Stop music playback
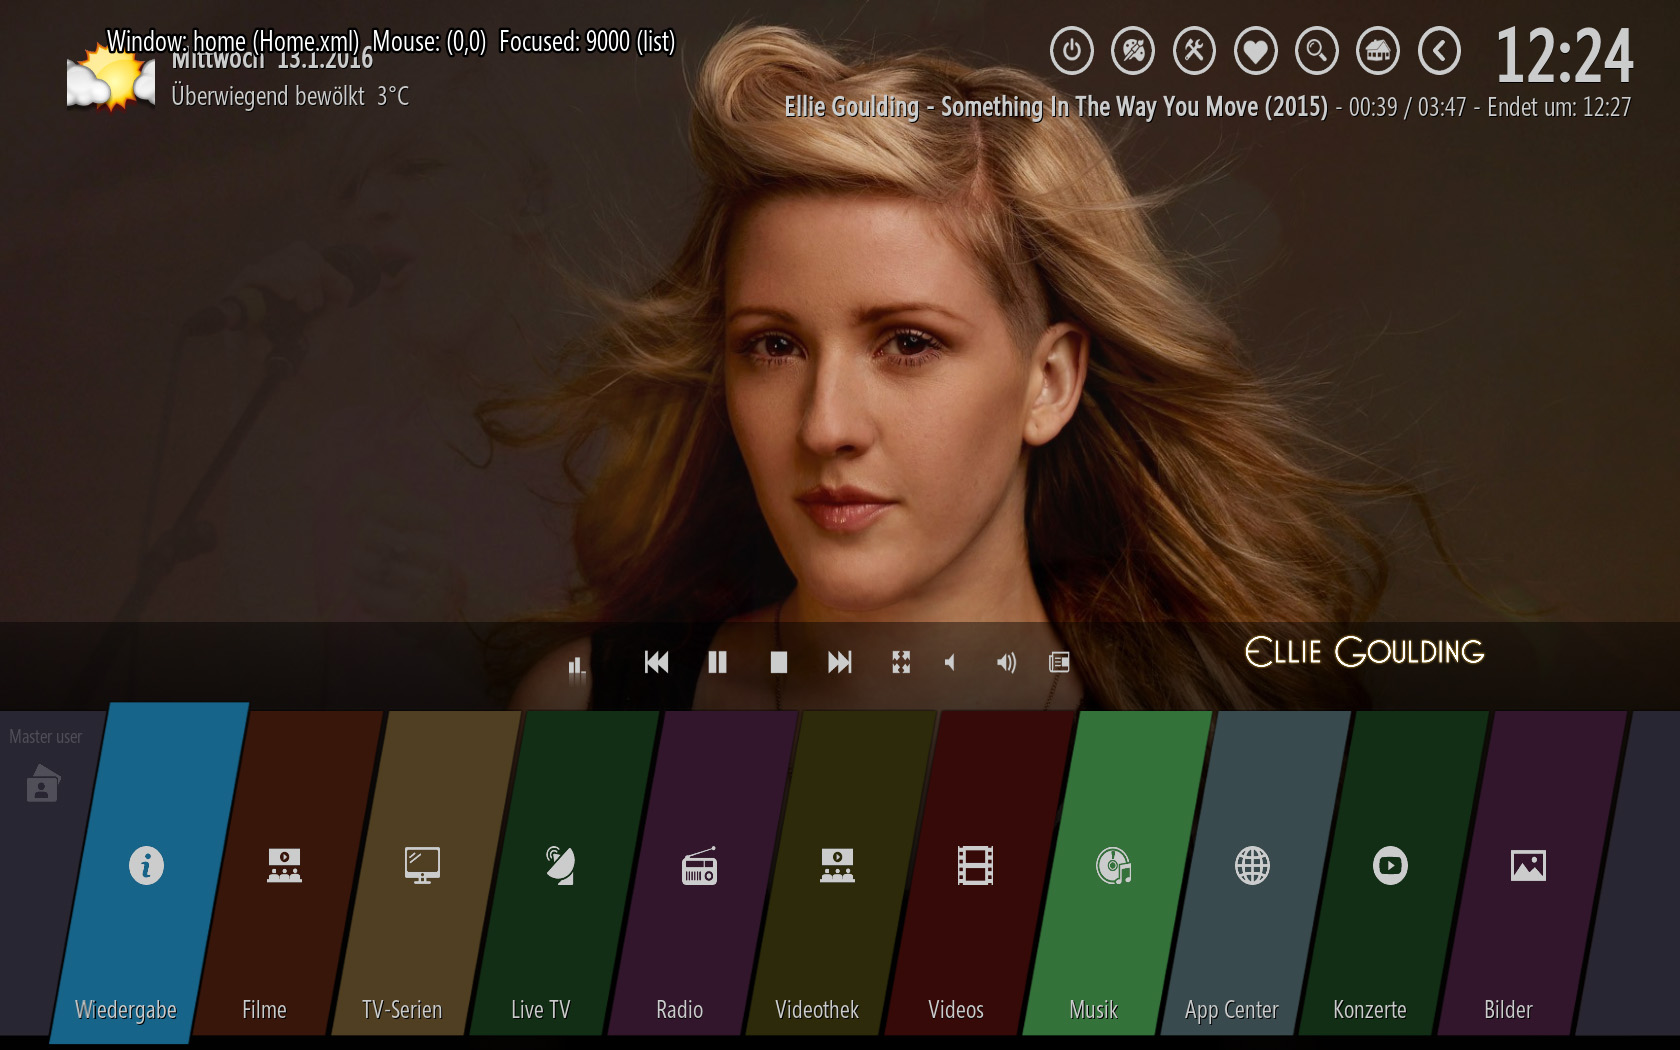The height and width of the screenshot is (1050, 1680). 778,662
